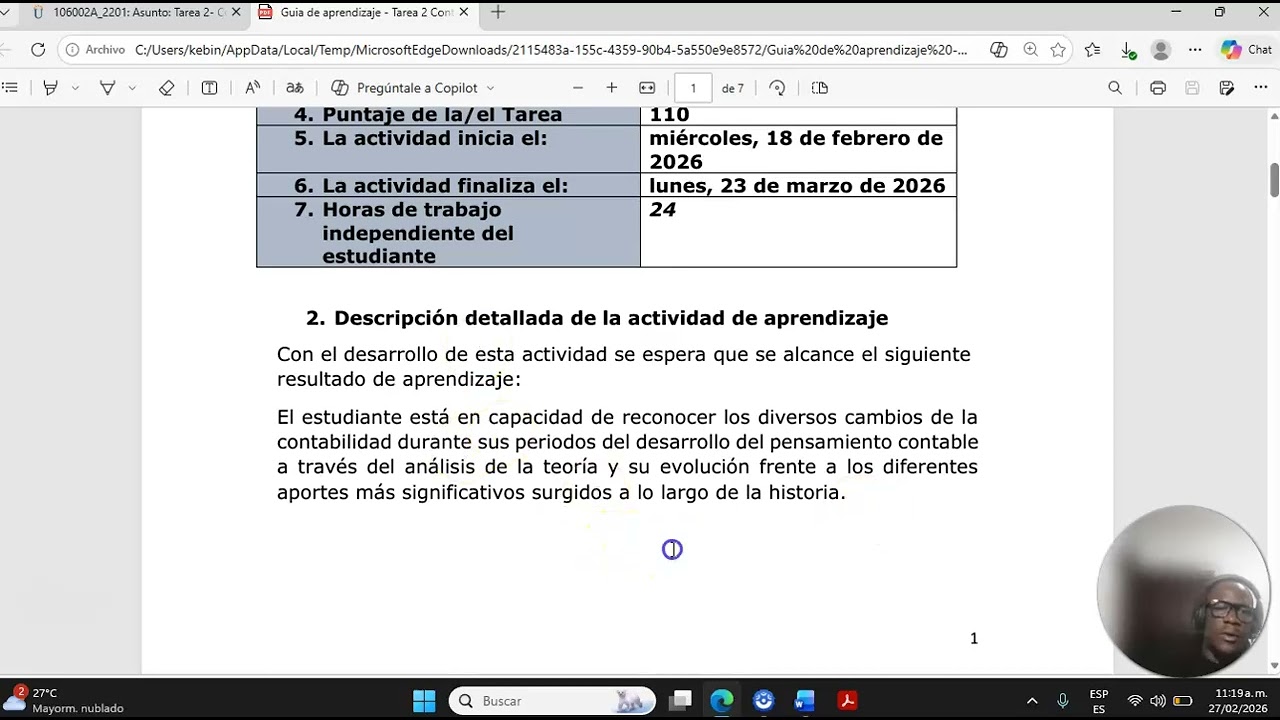Open Edge settings and more menu
The width and height of the screenshot is (1280, 720).
1195,49
